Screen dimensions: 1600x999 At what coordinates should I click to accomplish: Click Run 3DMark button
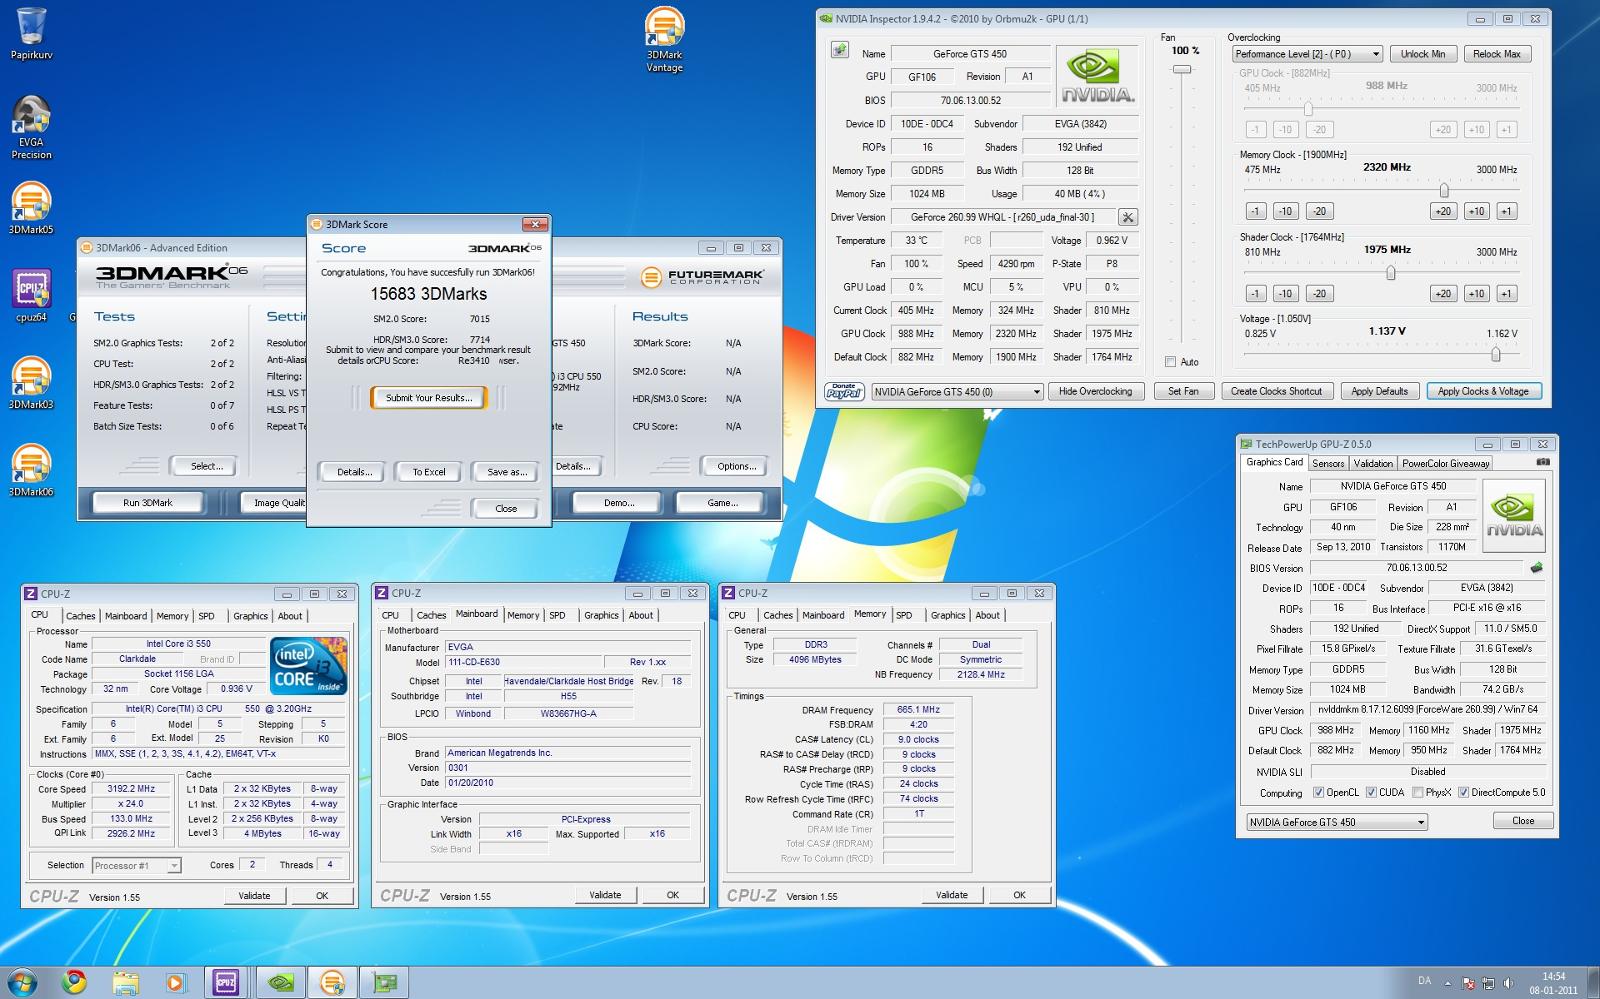click(148, 503)
